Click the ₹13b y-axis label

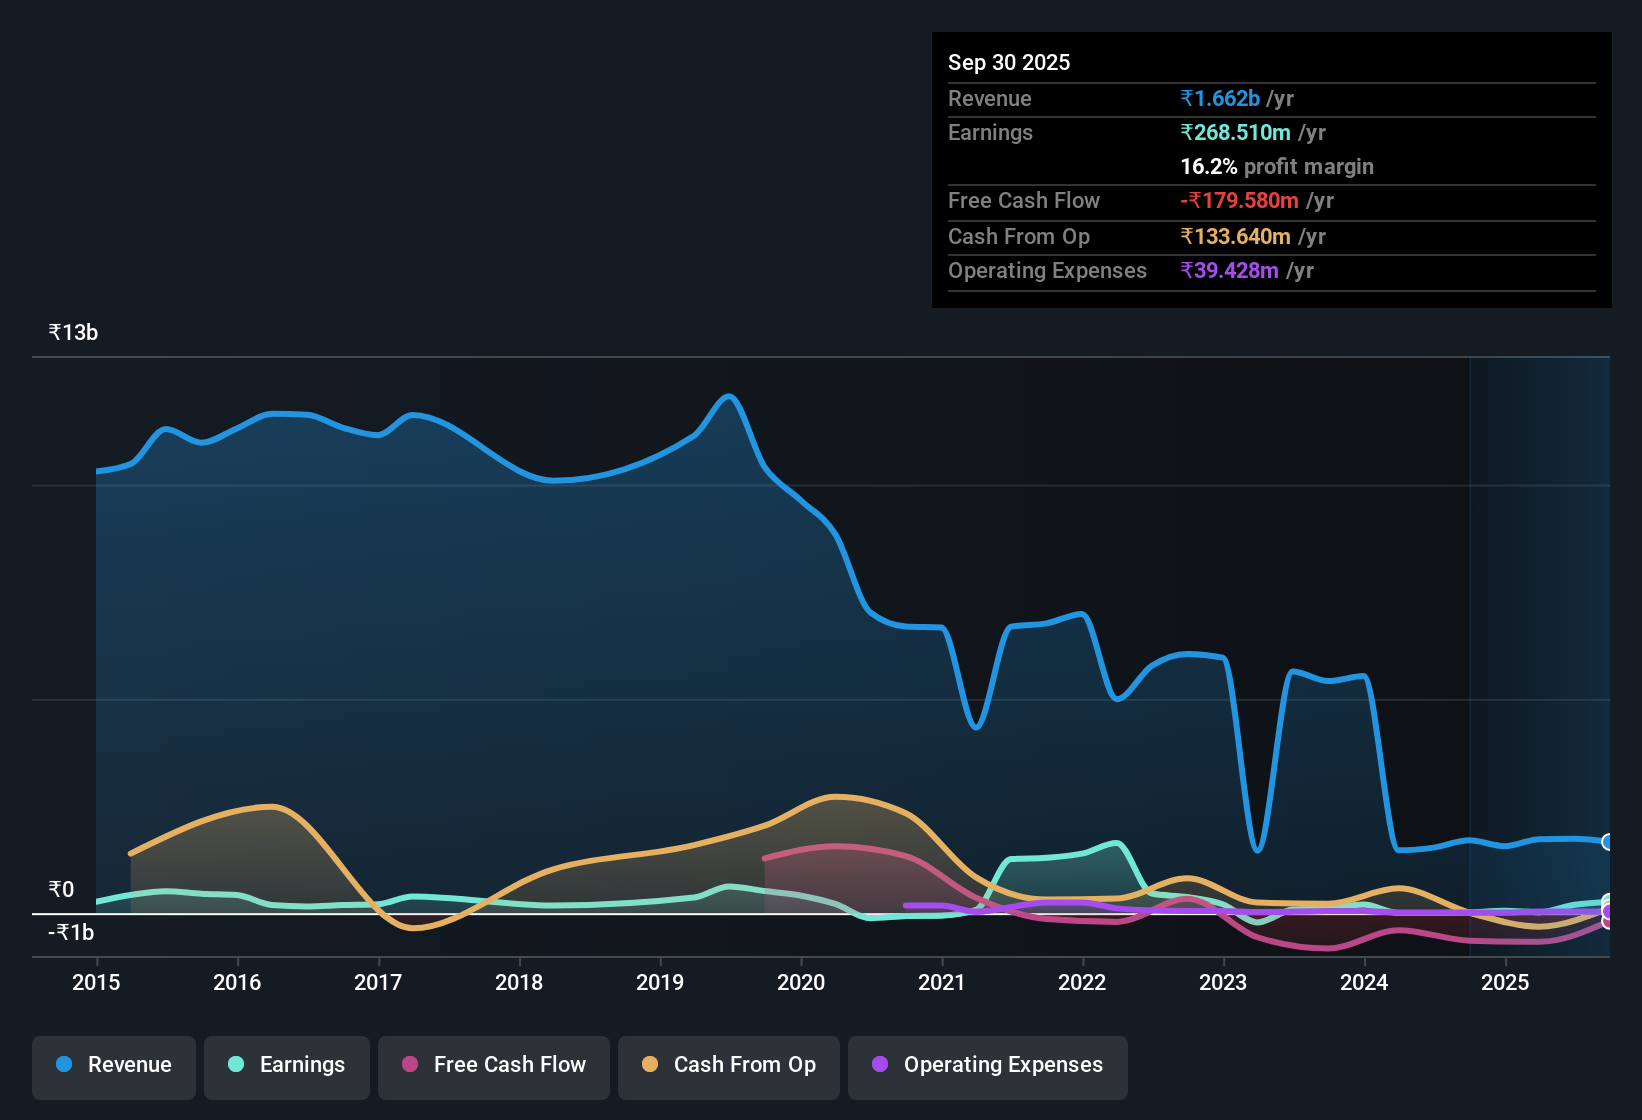(x=72, y=332)
